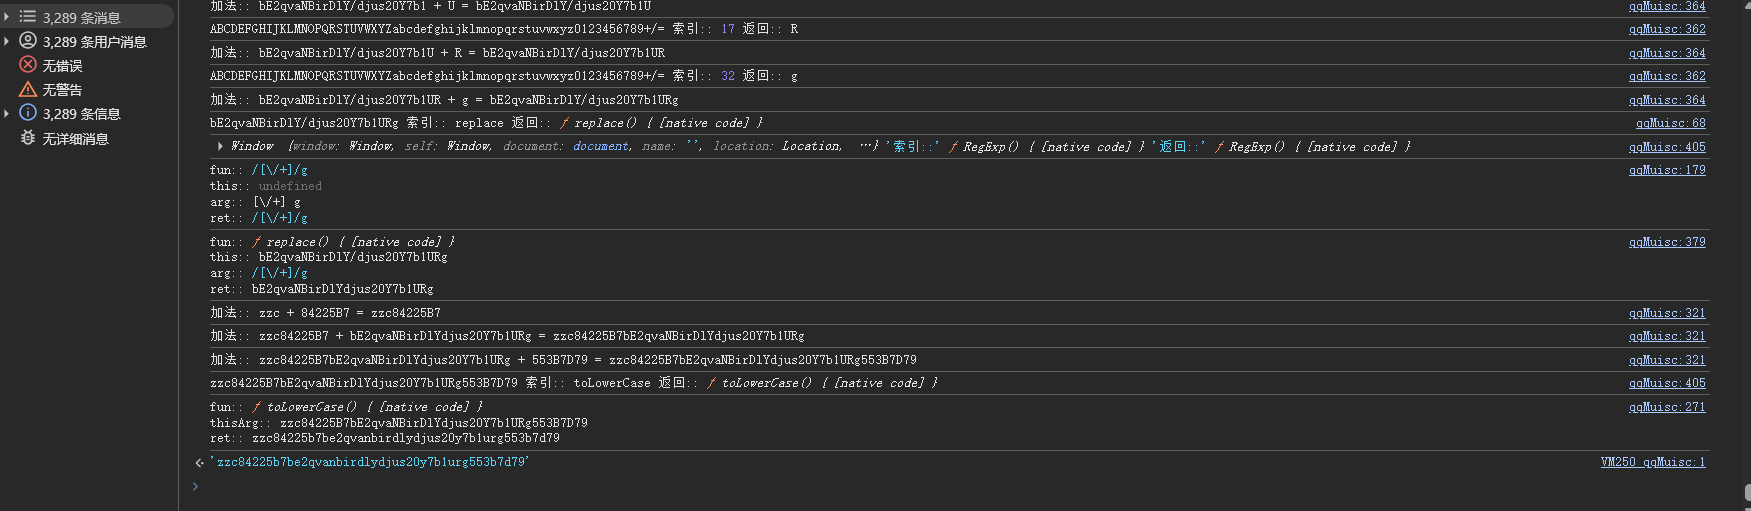The height and width of the screenshot is (511, 1751).
Task: Select the all-messages list icon
Action: tap(28, 17)
